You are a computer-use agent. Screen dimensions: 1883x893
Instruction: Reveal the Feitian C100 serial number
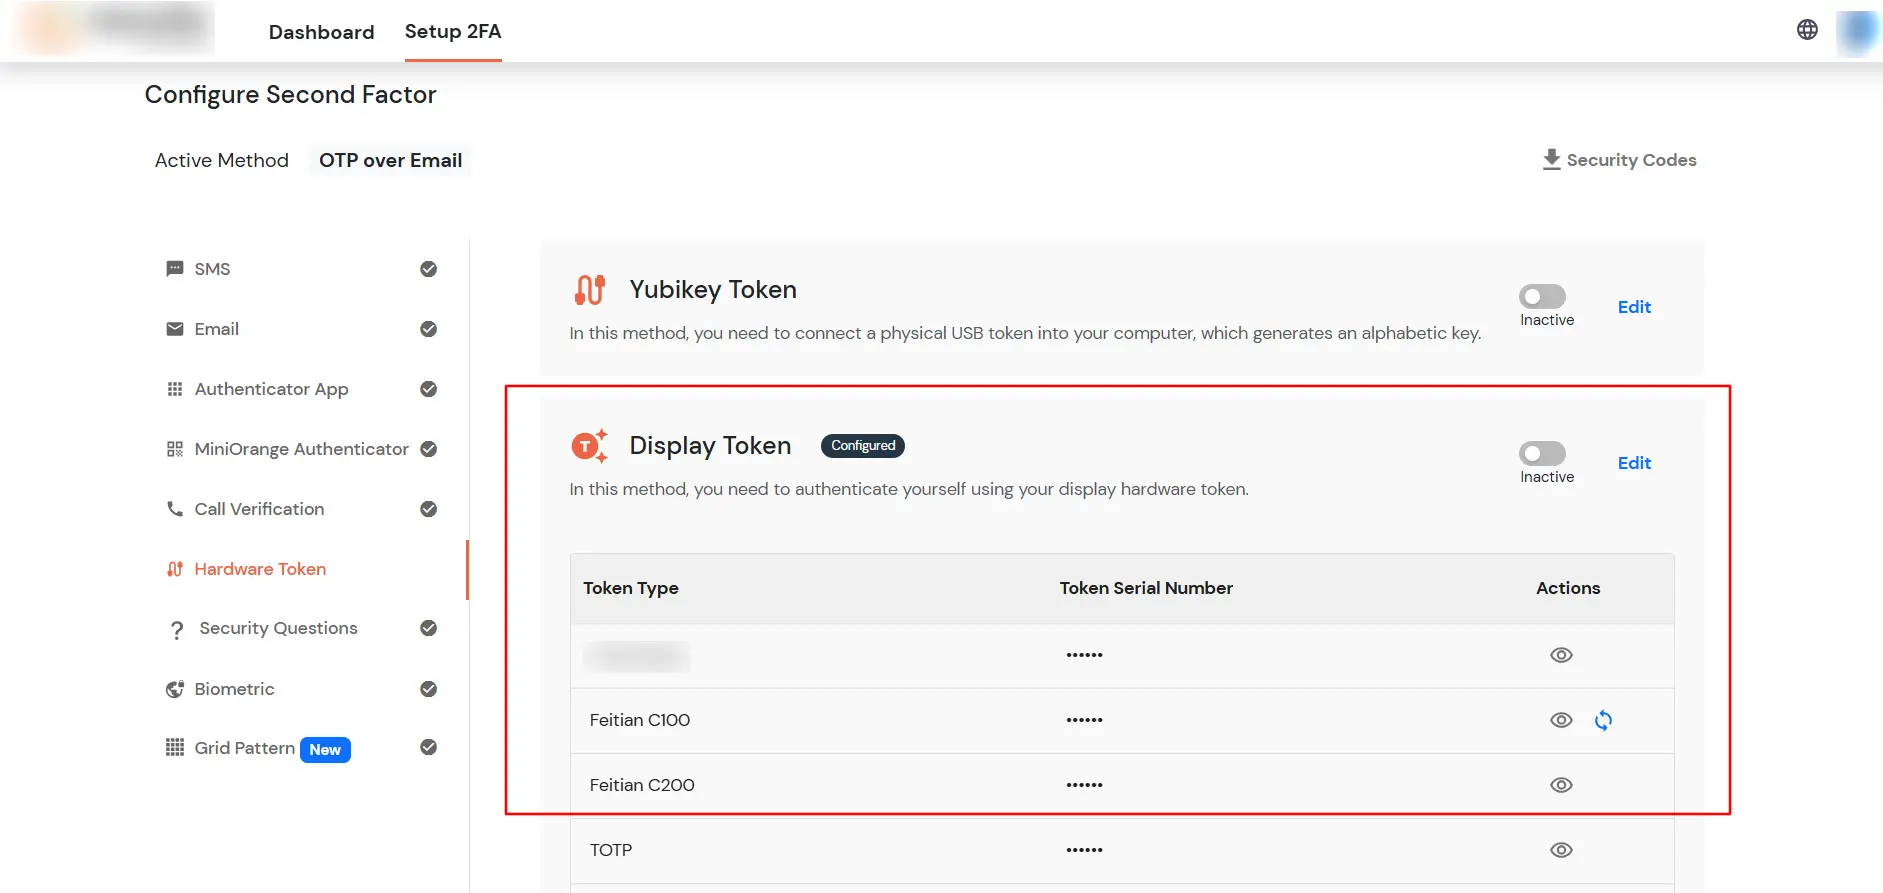click(1561, 720)
